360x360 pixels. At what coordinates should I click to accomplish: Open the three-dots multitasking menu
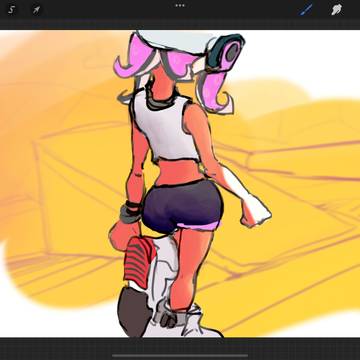(x=180, y=5)
